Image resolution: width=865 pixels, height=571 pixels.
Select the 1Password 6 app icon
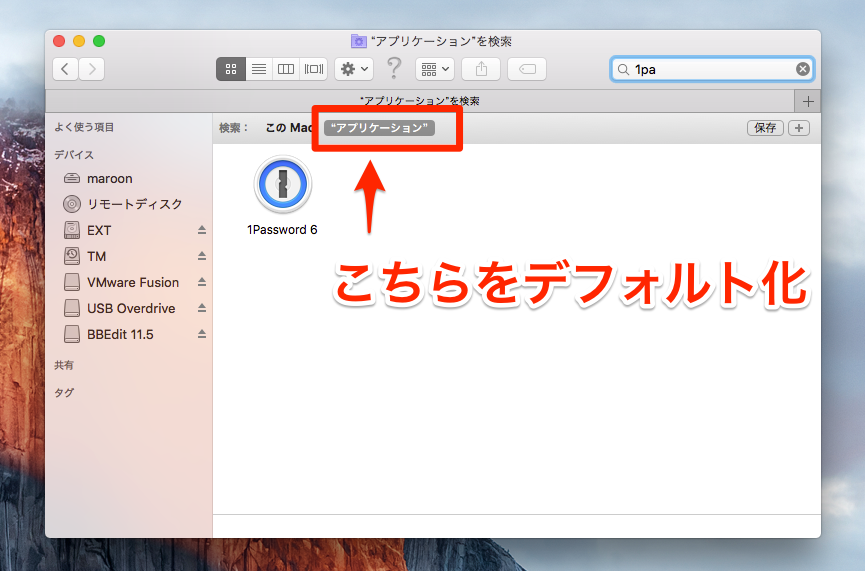[x=282, y=184]
